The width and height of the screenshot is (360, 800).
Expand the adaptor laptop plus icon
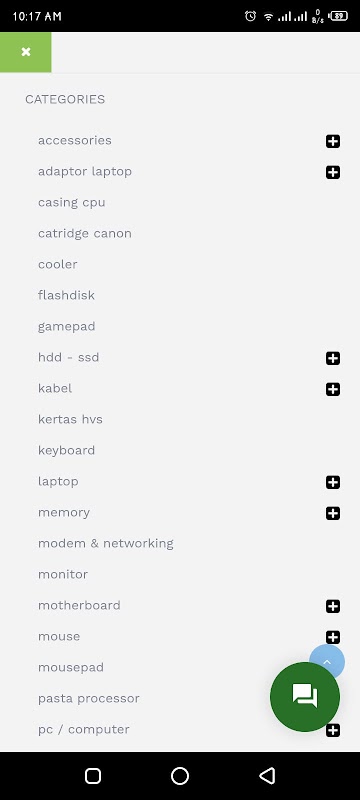coord(333,172)
